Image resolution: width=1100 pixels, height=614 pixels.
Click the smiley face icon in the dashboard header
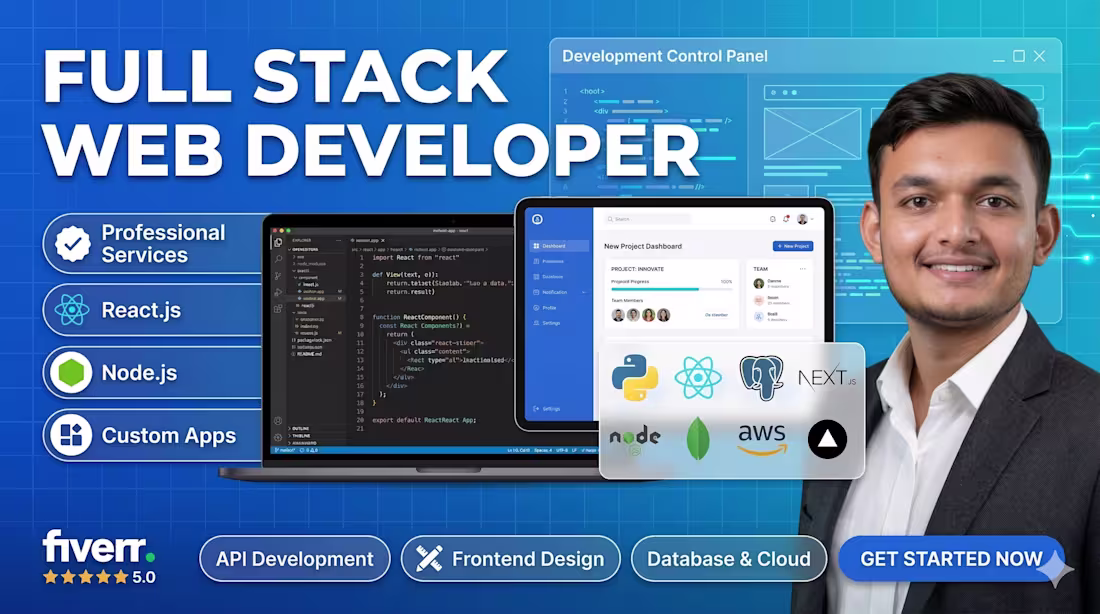point(772,219)
